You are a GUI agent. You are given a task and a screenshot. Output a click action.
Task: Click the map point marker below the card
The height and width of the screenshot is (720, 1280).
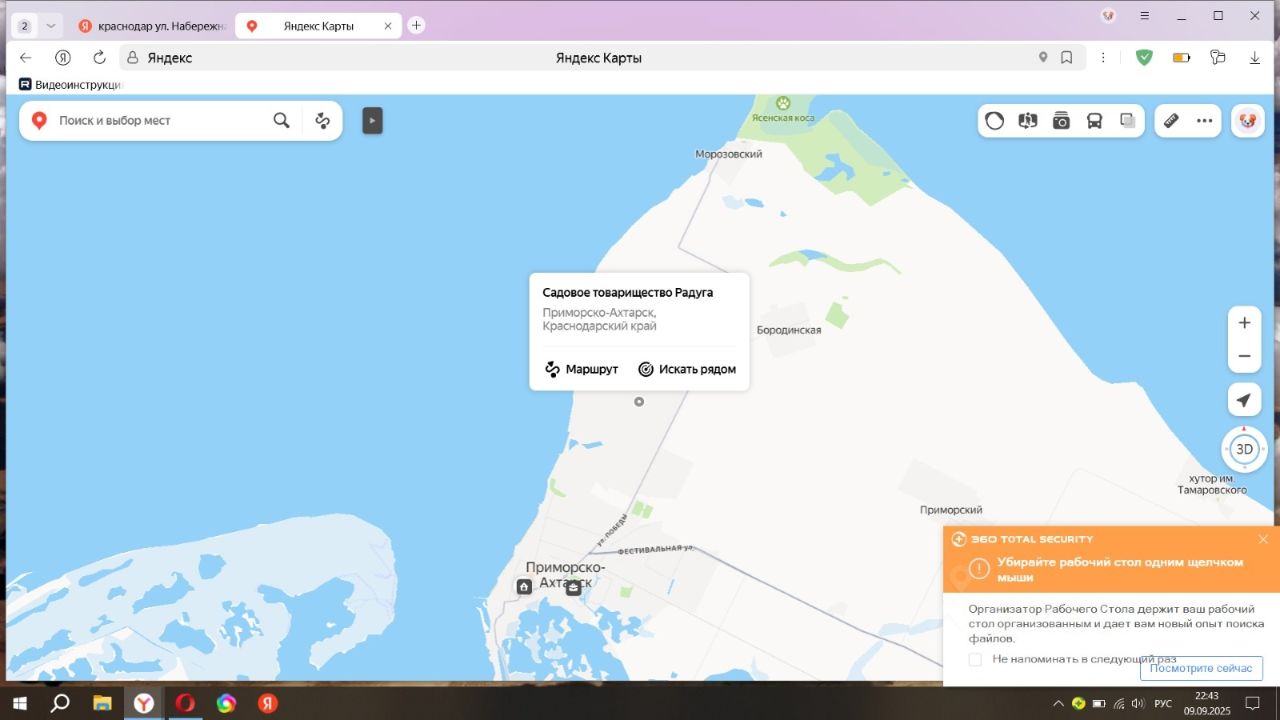tap(639, 402)
